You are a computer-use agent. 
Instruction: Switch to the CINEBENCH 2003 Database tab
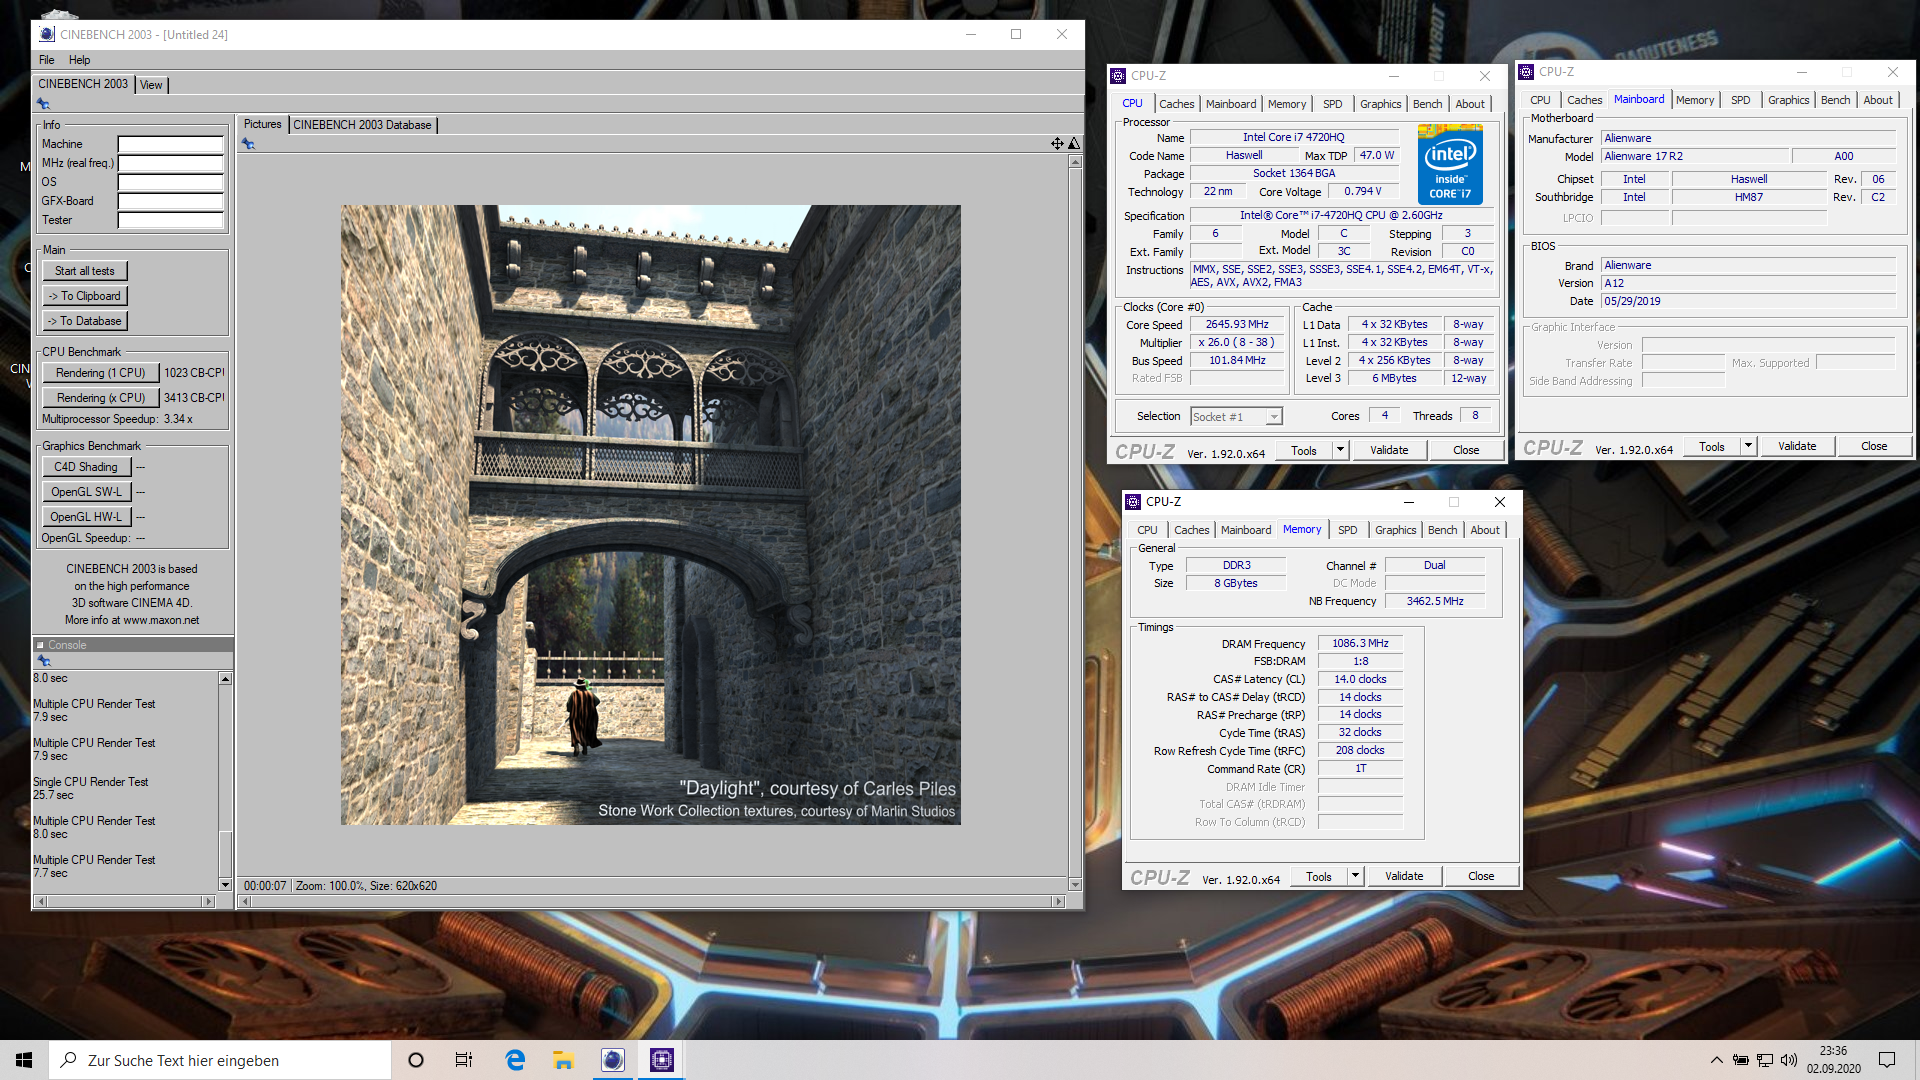(x=362, y=125)
